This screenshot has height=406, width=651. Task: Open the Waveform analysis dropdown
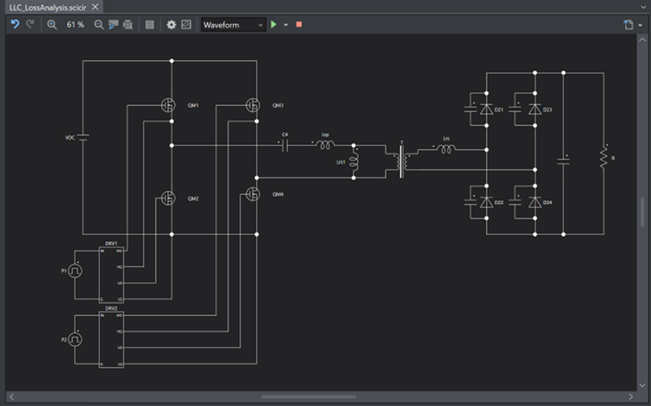(x=232, y=24)
